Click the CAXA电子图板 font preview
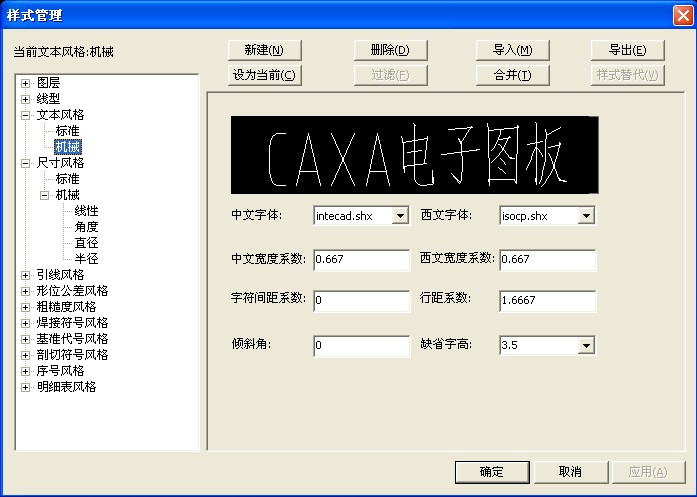This screenshot has height=497, width=697. click(x=414, y=155)
